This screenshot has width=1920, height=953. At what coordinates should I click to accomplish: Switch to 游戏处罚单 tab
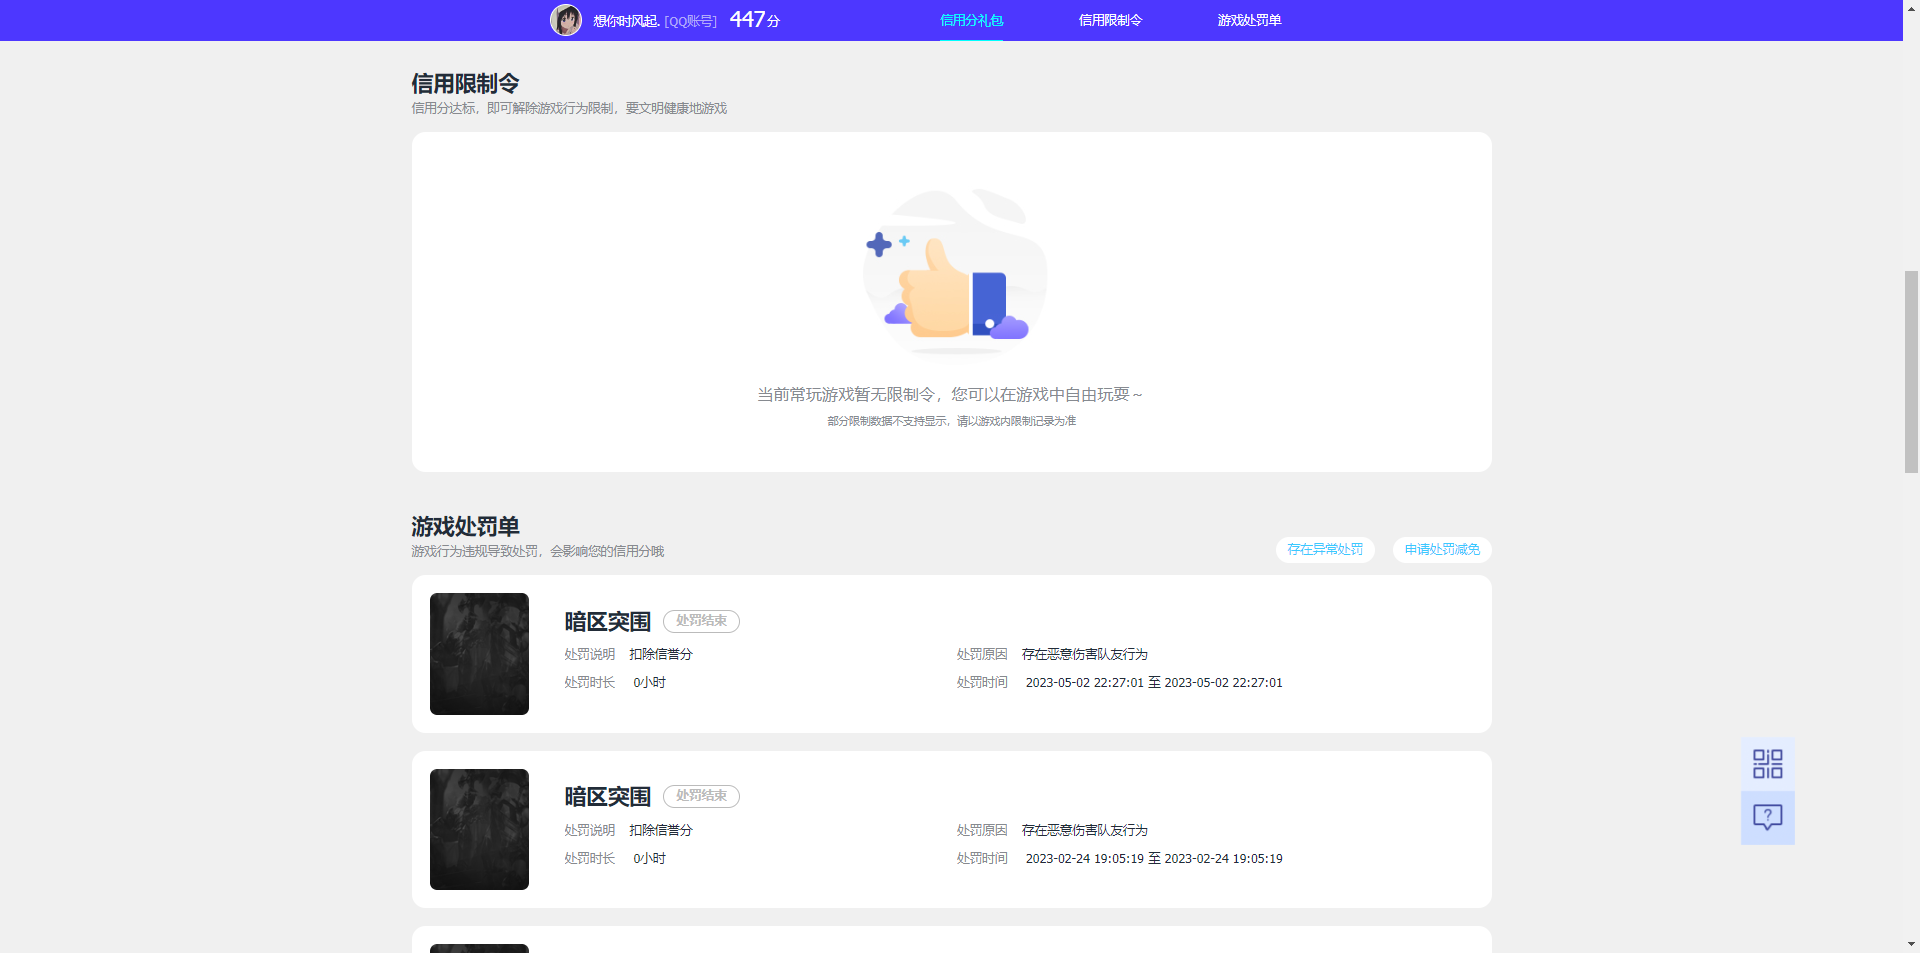pyautogui.click(x=1249, y=20)
